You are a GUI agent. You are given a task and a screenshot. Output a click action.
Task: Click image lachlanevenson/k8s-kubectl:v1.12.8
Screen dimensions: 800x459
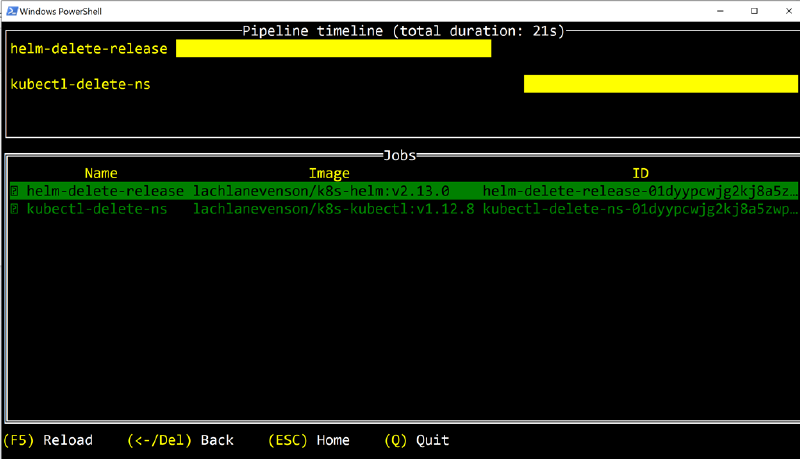[x=334, y=209]
